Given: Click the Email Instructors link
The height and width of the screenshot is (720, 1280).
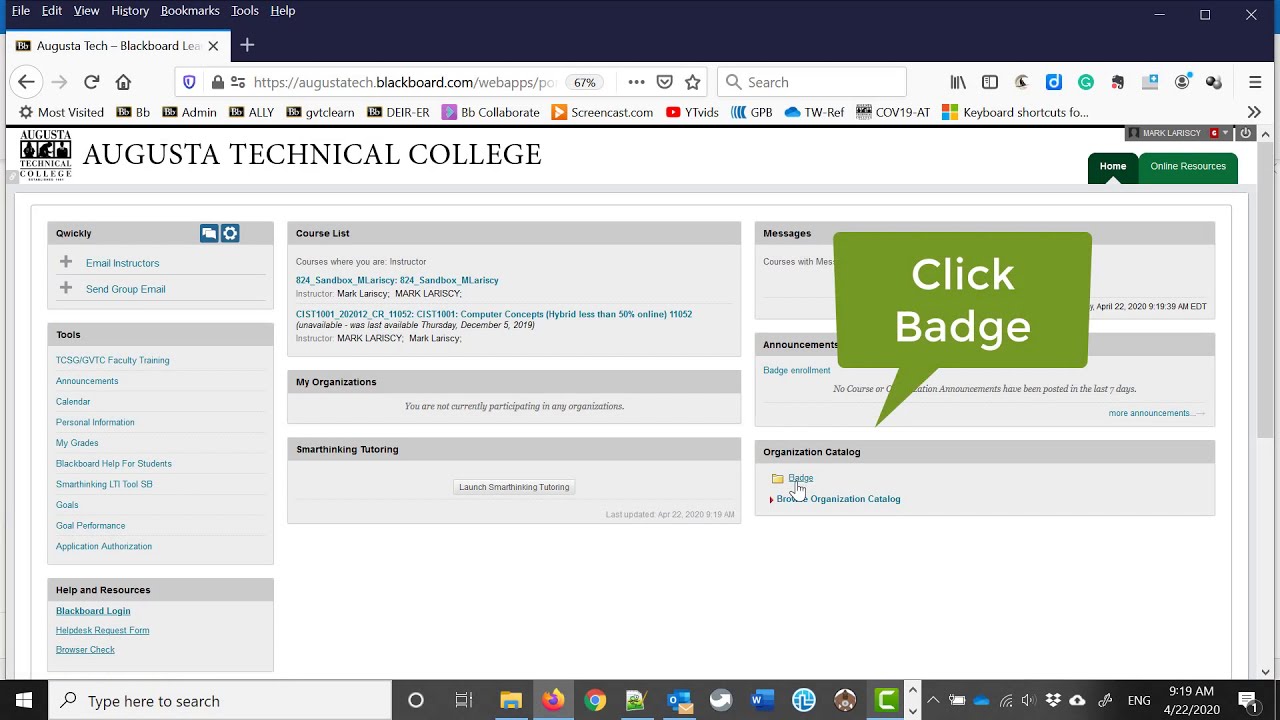Looking at the screenshot, I should coord(122,263).
